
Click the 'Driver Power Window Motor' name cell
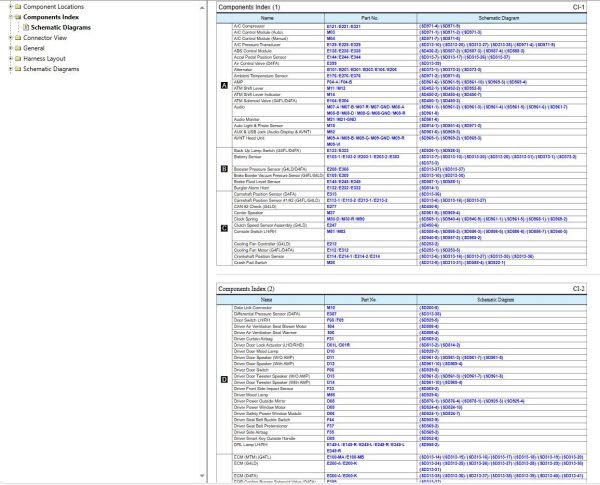(278, 407)
